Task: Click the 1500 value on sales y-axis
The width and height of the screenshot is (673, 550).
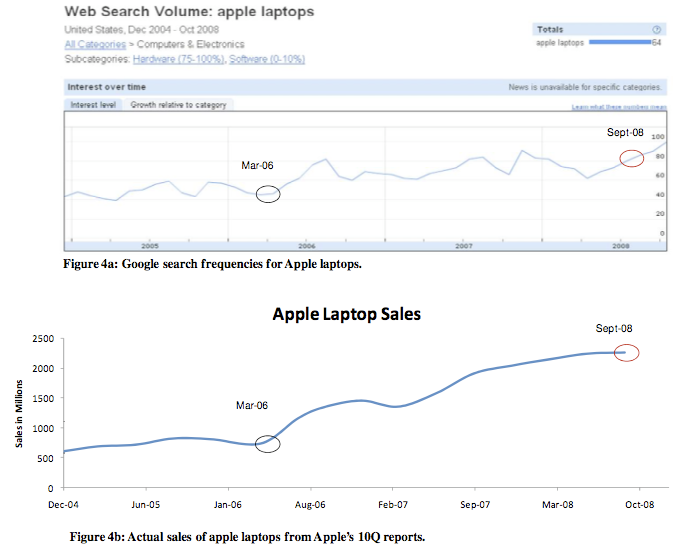Action: click(43, 398)
